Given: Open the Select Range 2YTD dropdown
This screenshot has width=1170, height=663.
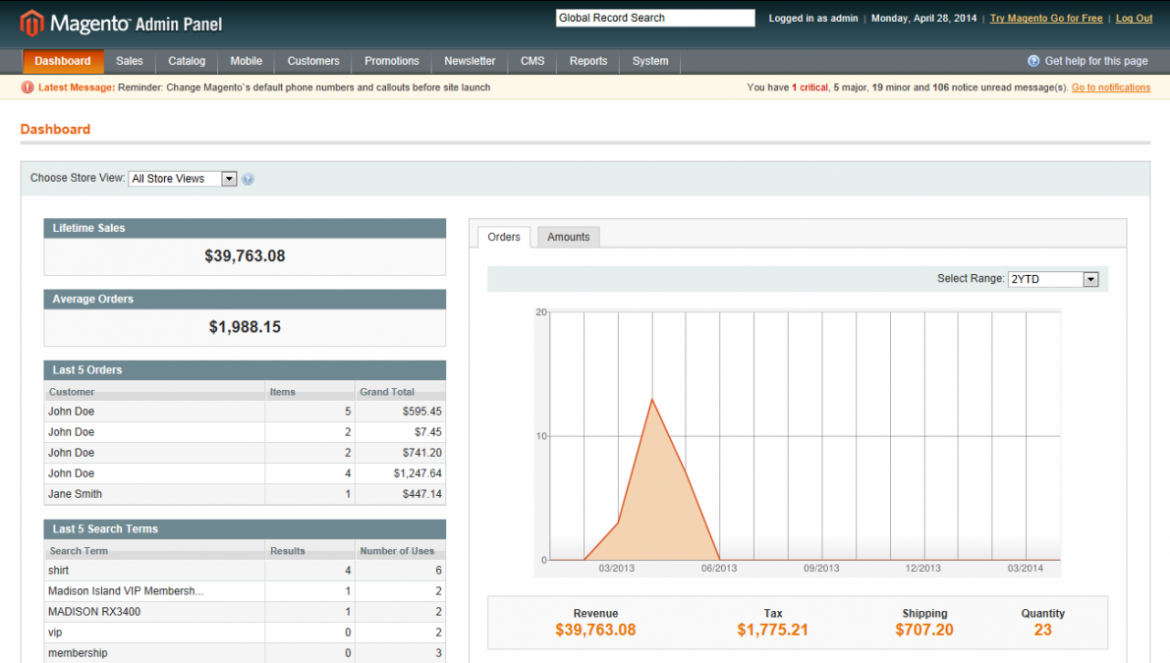Looking at the screenshot, I should tap(1053, 279).
